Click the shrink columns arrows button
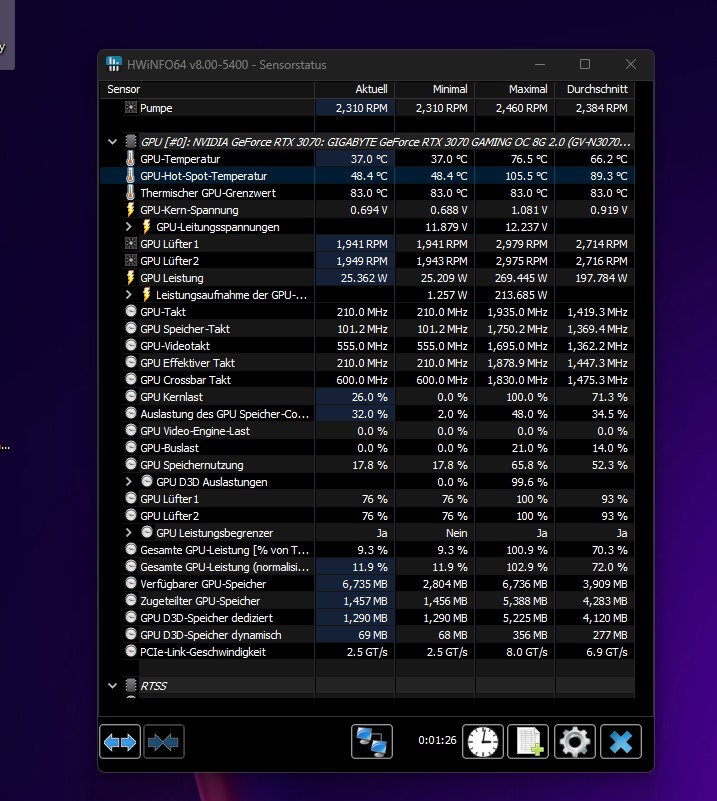This screenshot has width=717, height=801. coord(163,741)
